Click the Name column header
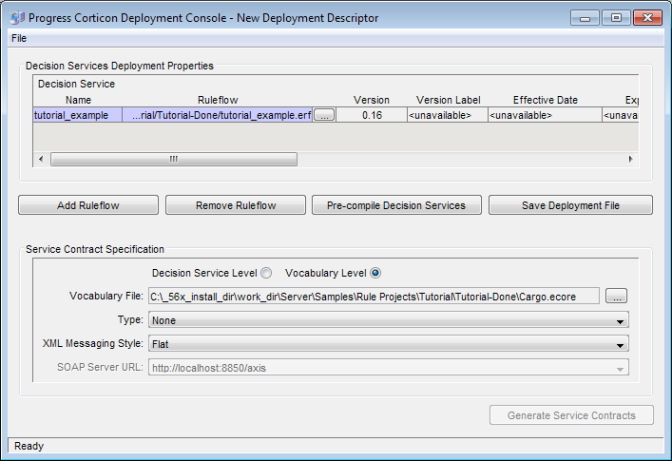 point(78,100)
